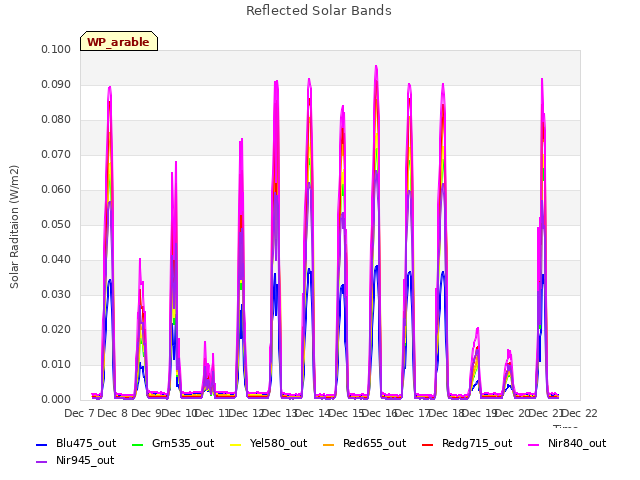Click the Dec 8 Nir840 peak
Image resolution: width=640 pixels, height=480 pixels.
pyautogui.click(x=109, y=88)
